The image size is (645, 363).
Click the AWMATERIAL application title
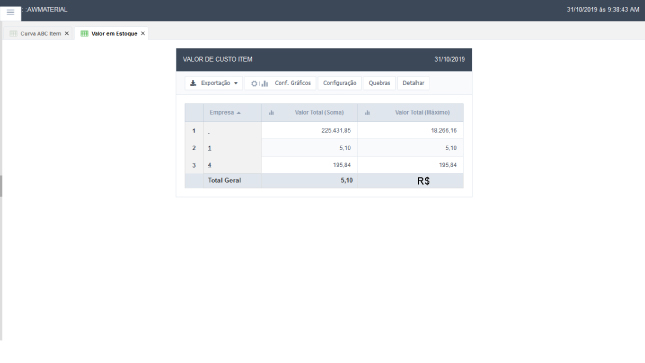click(47, 9)
